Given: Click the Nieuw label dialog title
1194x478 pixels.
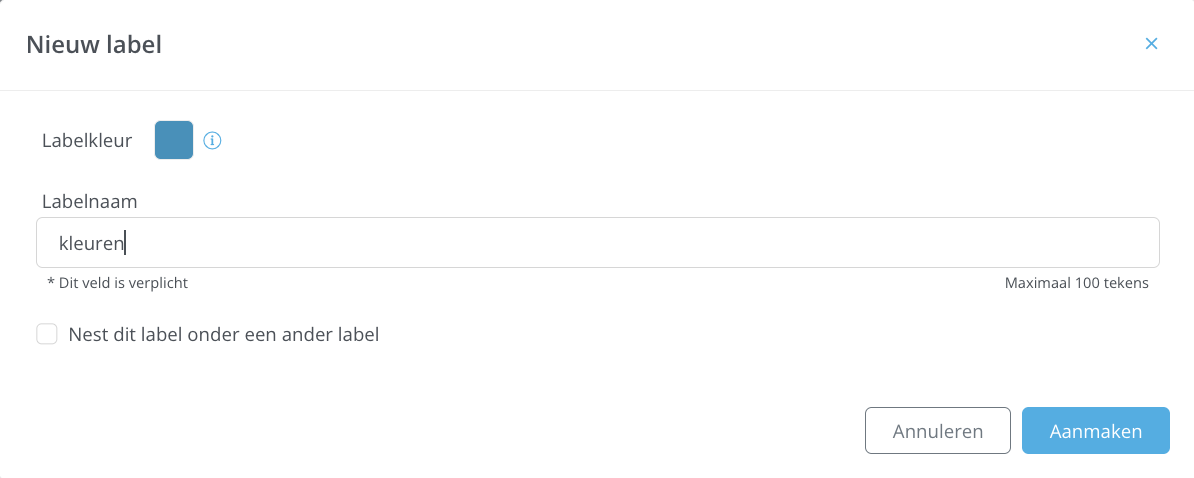Looking at the screenshot, I should coord(94,44).
